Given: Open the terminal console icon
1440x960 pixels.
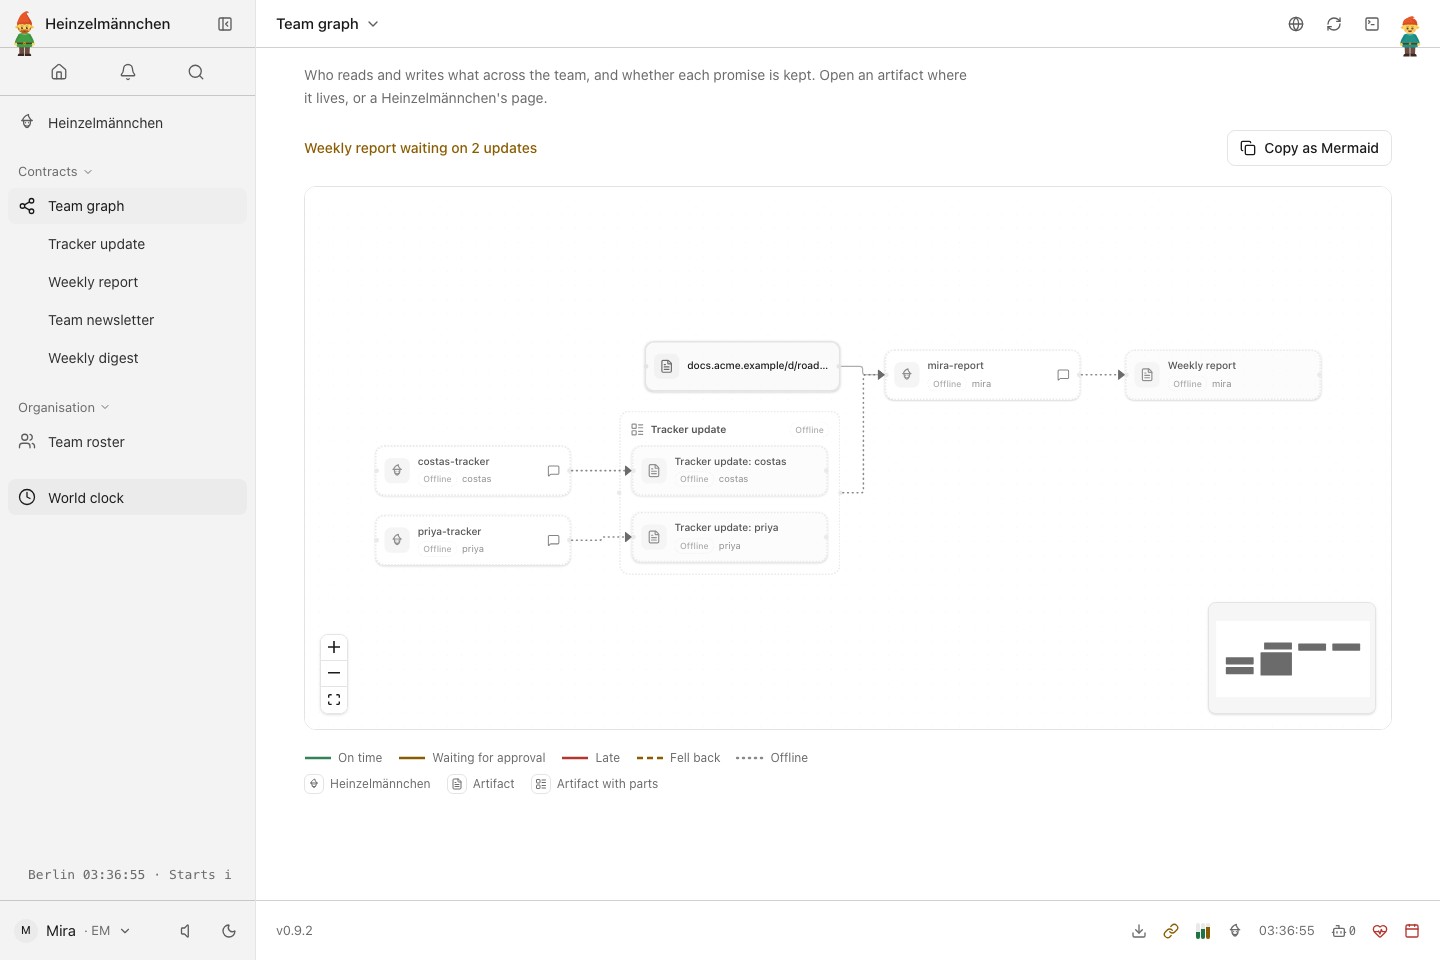Looking at the screenshot, I should pos(1372,24).
